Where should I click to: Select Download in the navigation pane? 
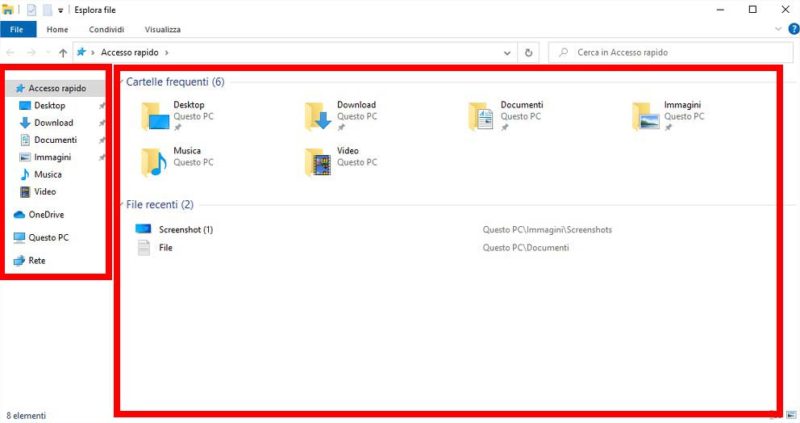[56, 122]
